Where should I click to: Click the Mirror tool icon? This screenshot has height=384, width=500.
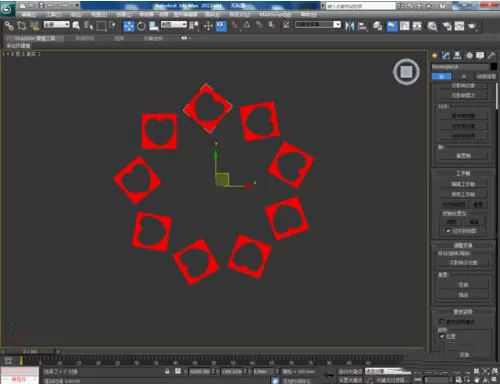[349, 26]
